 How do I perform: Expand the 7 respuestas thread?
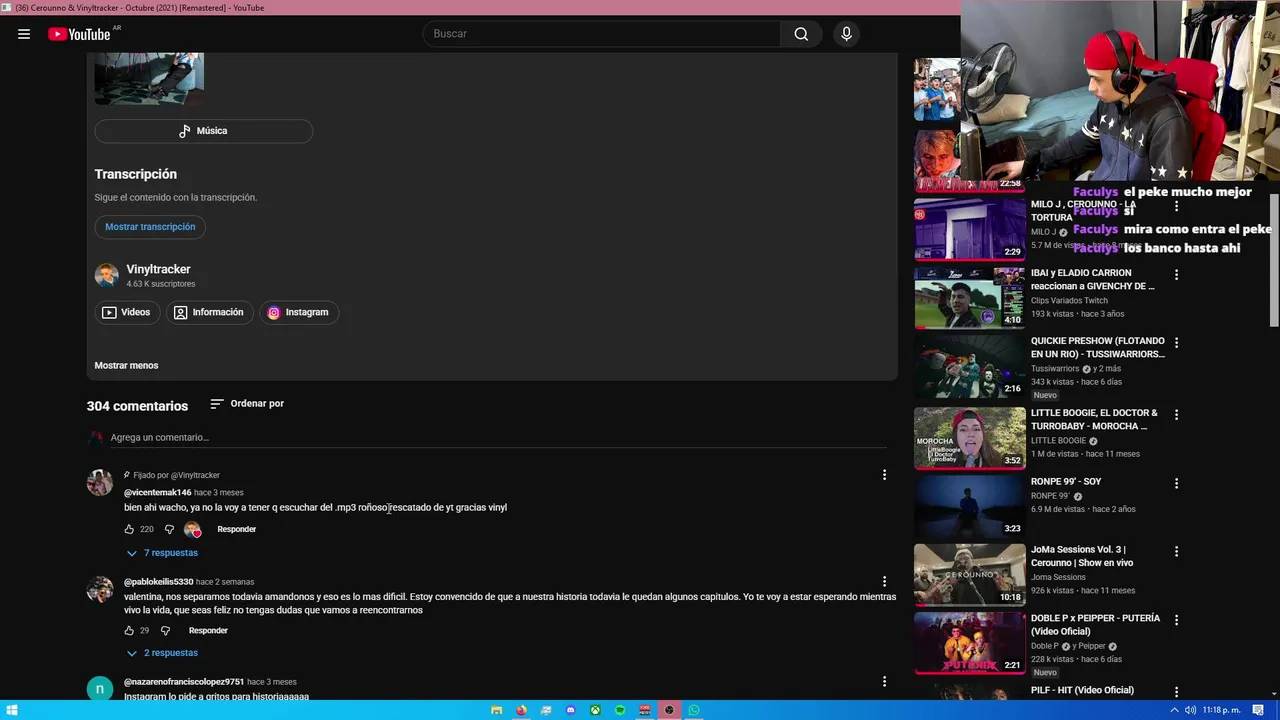[162, 553]
